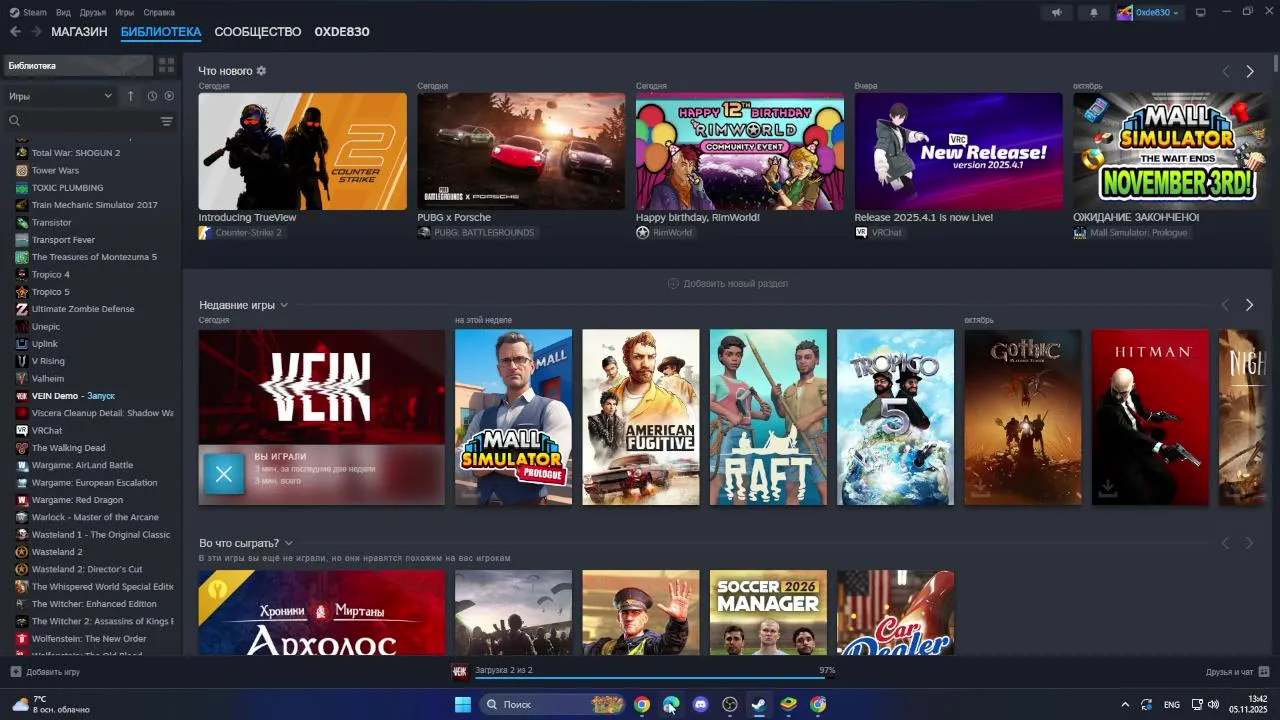1280x720 pixels.
Task: Open American Fugitive game cover
Action: coord(641,417)
